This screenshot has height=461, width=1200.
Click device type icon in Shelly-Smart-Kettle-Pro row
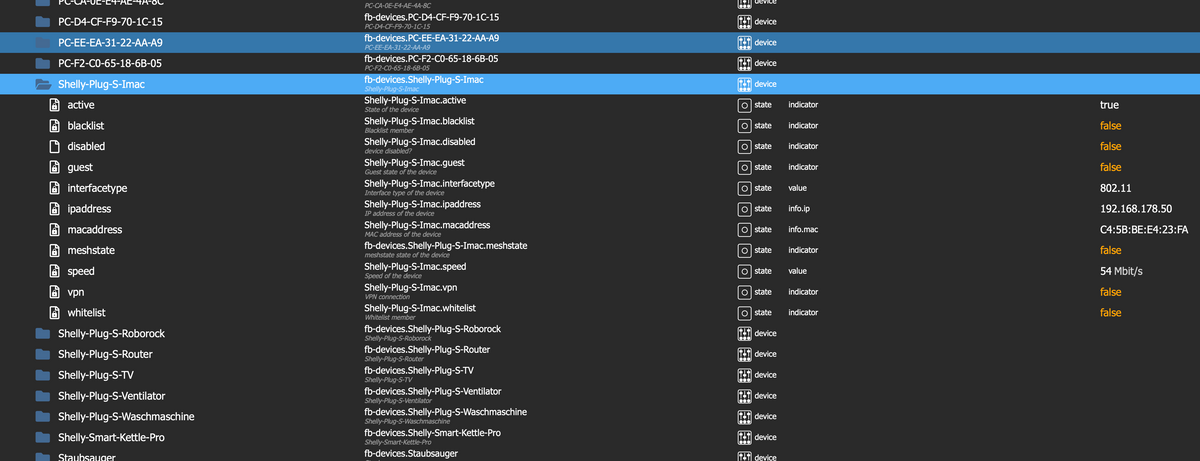coord(743,438)
